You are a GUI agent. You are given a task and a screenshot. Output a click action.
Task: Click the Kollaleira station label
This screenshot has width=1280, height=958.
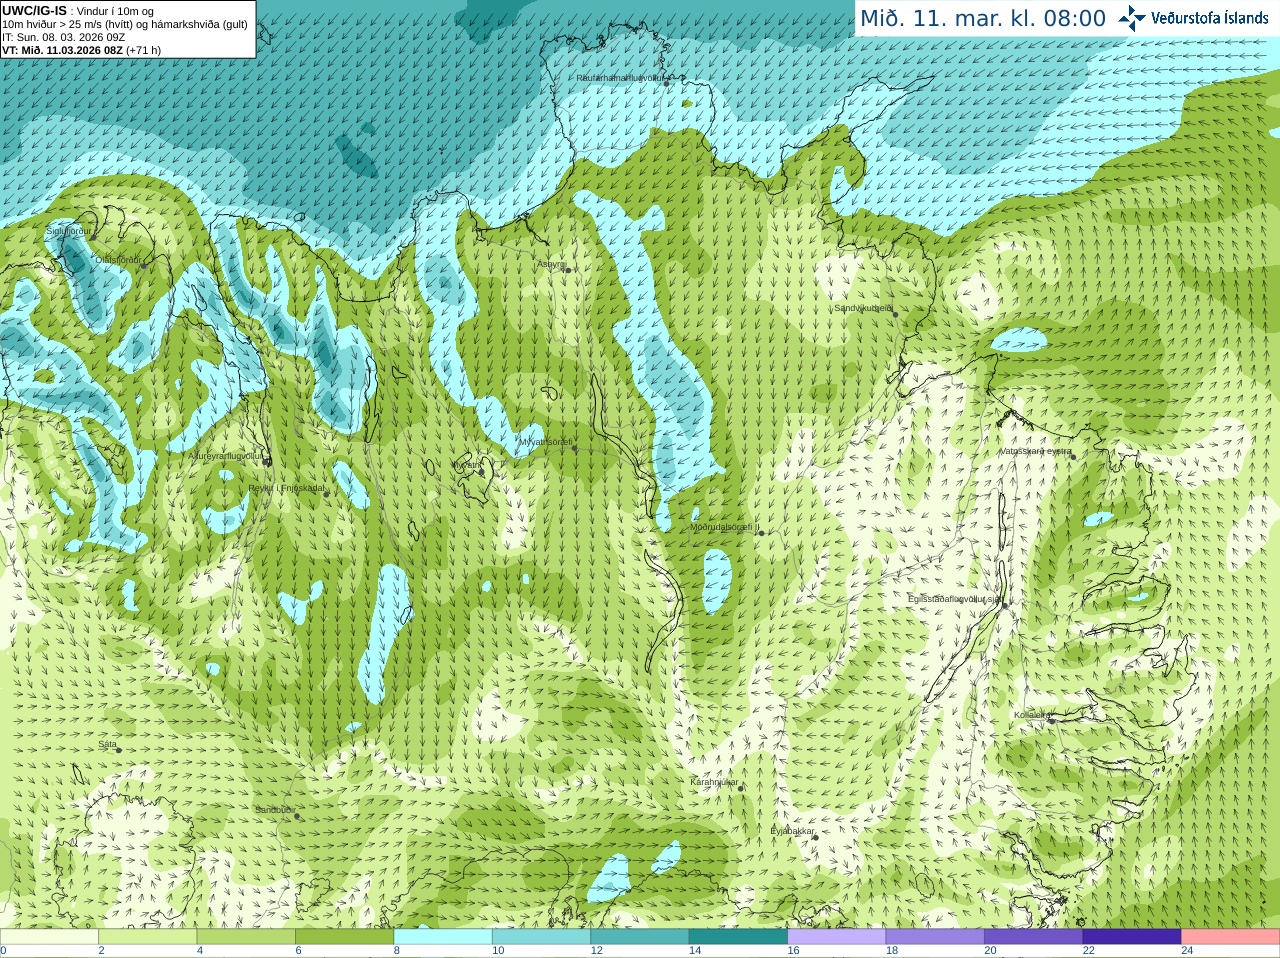[1032, 715]
